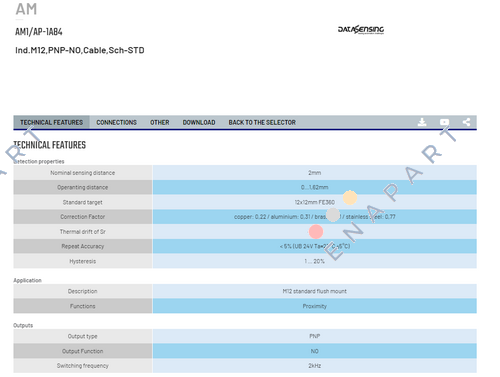Click the share icon in the tab bar
The image size is (500, 377).
point(466,122)
